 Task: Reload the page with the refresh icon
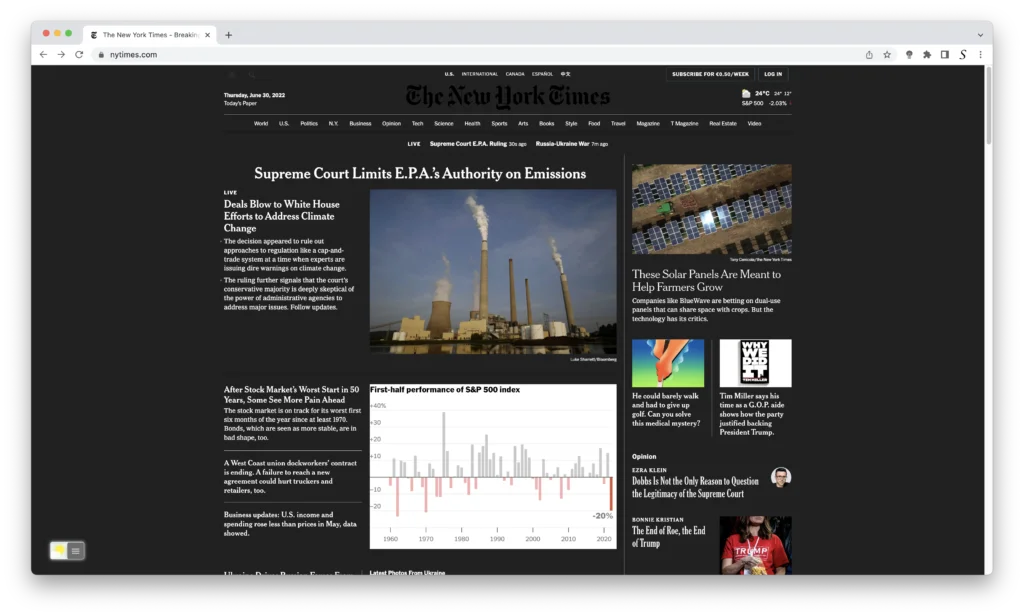tap(79, 55)
